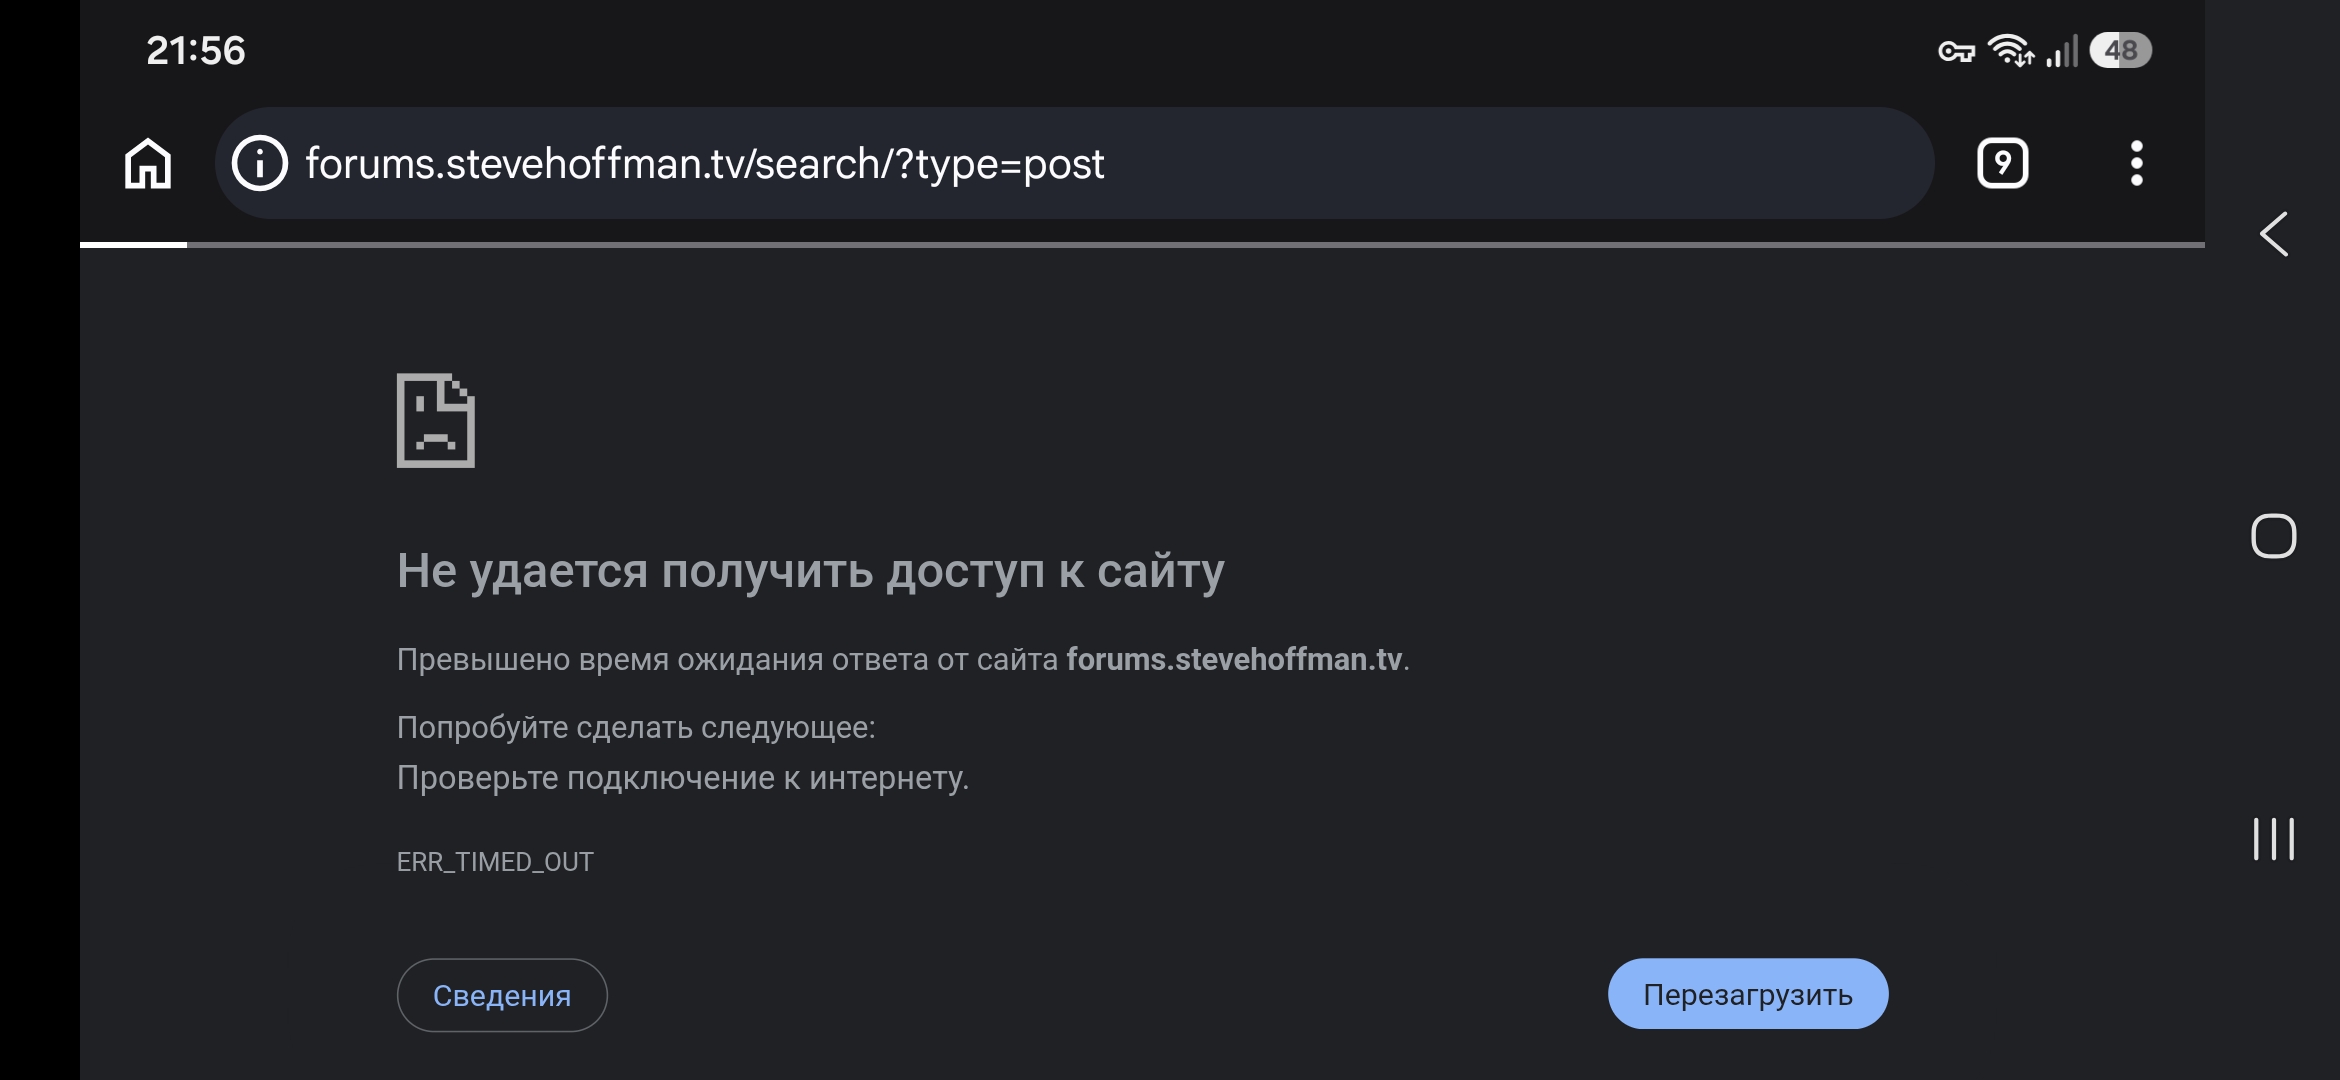The height and width of the screenshot is (1080, 2340).
Task: Tap the sad page error icon
Action: point(436,420)
